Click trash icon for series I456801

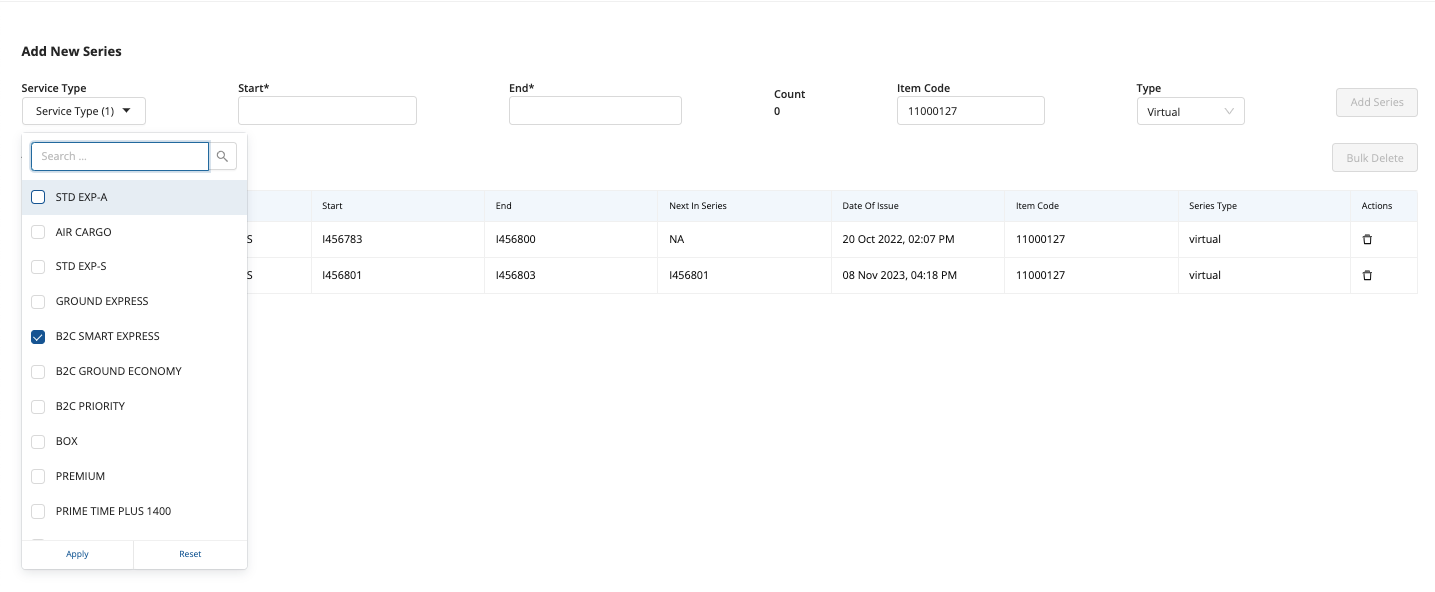(x=1367, y=275)
